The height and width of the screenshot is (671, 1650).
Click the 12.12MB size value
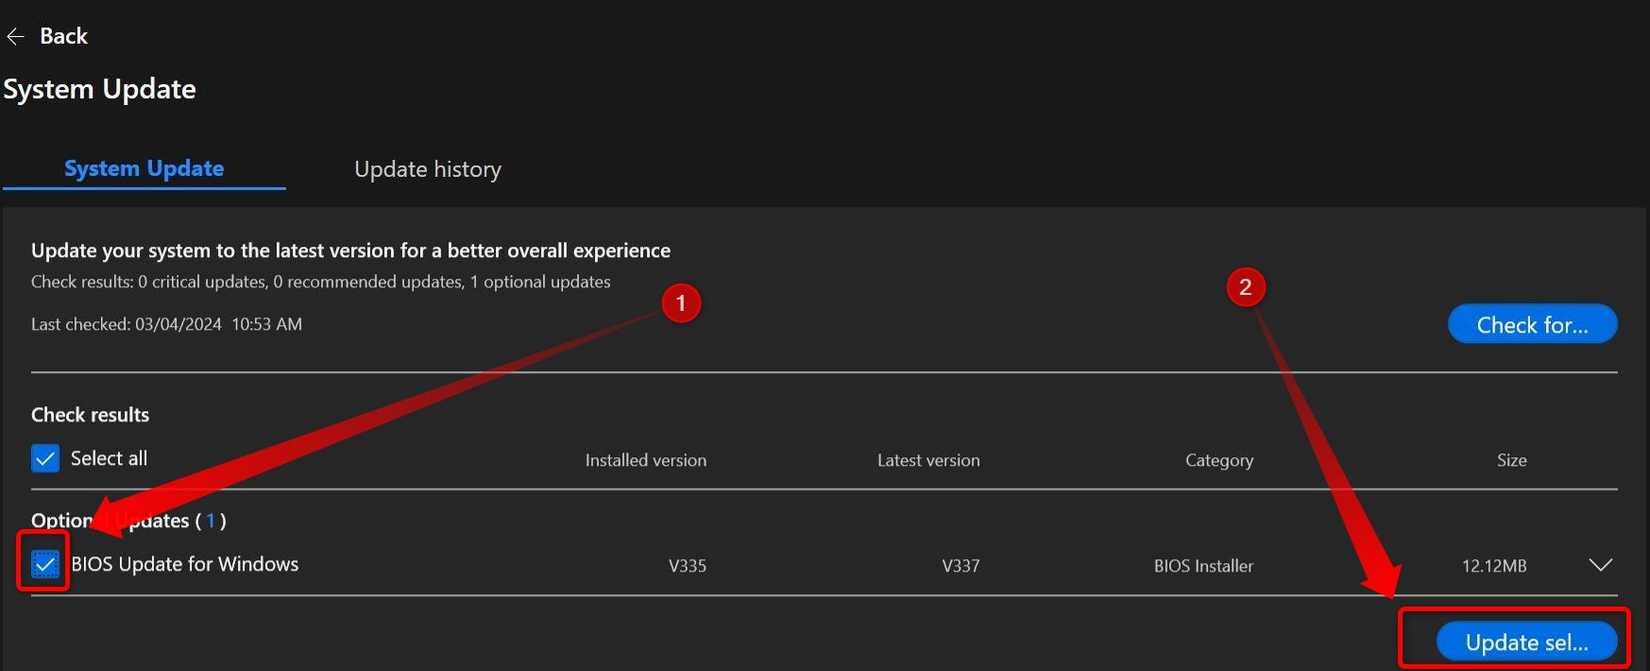coord(1494,564)
